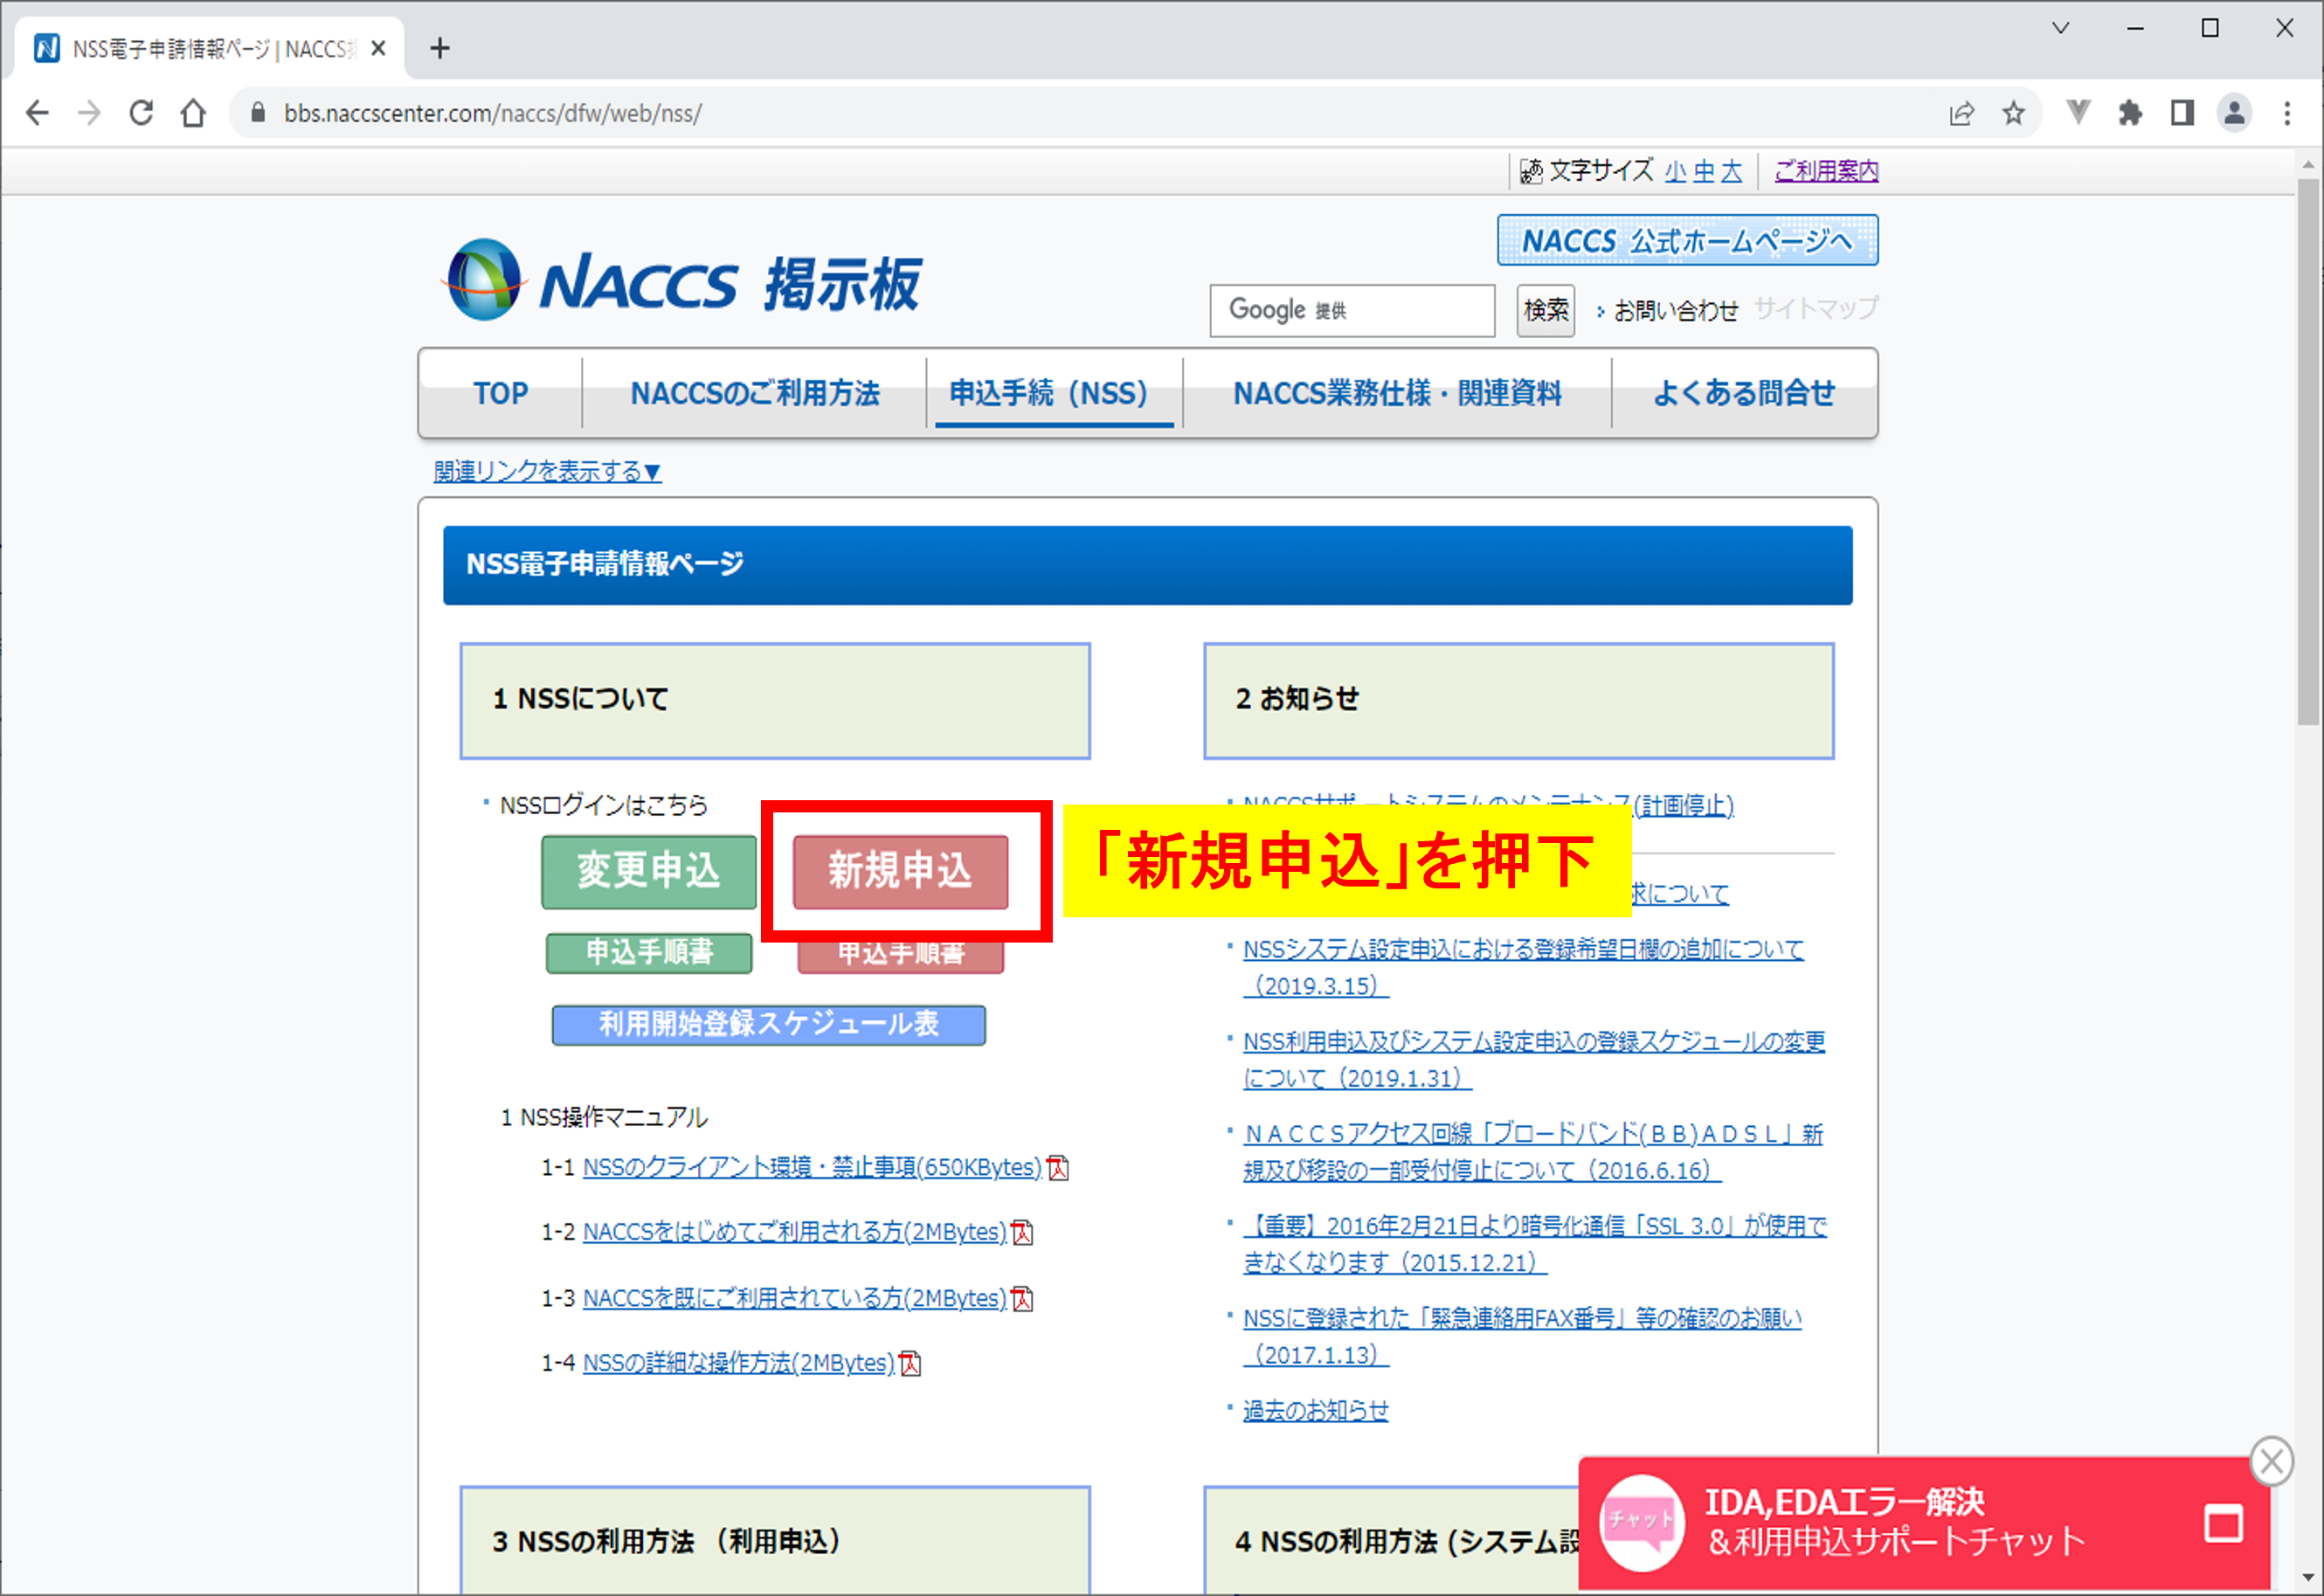Click 利用開始登録スケジュール表 button
Image resolution: width=2324 pixels, height=1596 pixels.
pyautogui.click(x=768, y=1024)
